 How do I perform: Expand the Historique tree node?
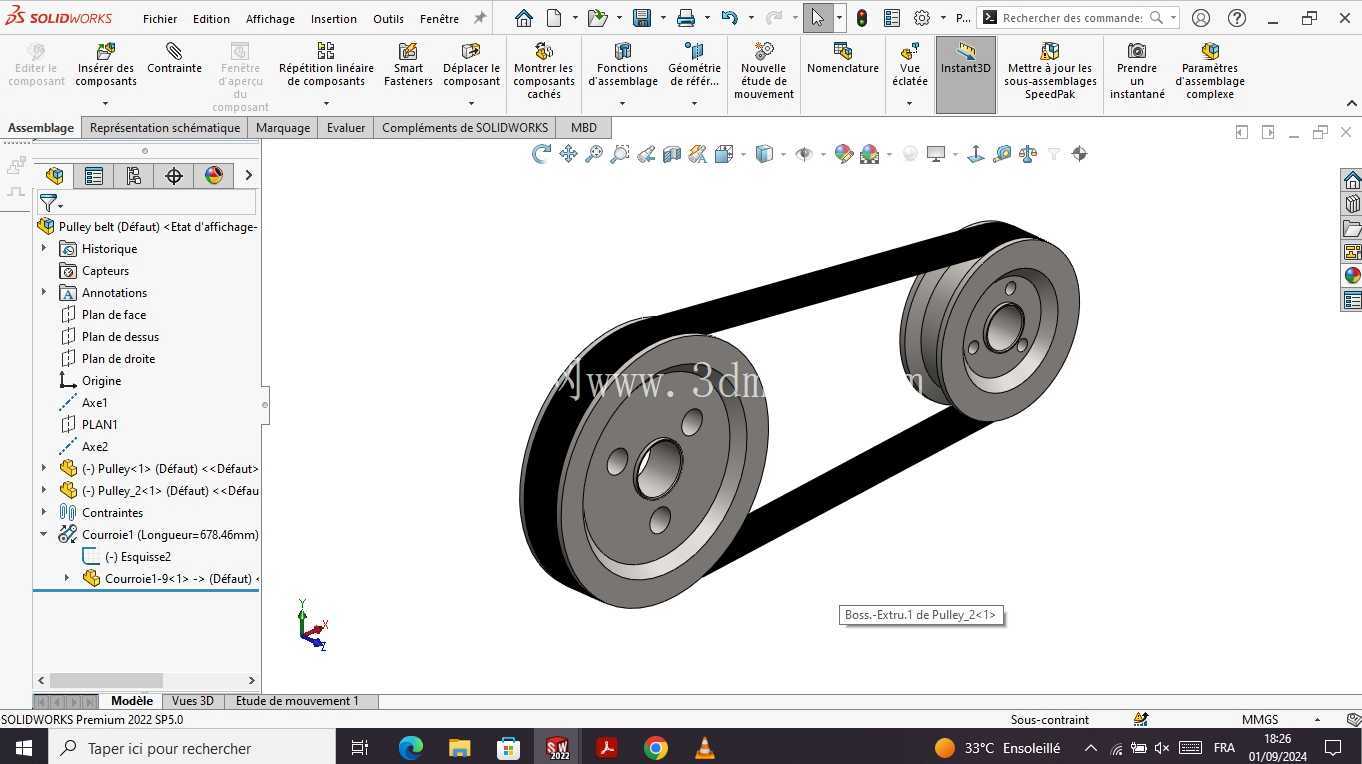coord(44,248)
